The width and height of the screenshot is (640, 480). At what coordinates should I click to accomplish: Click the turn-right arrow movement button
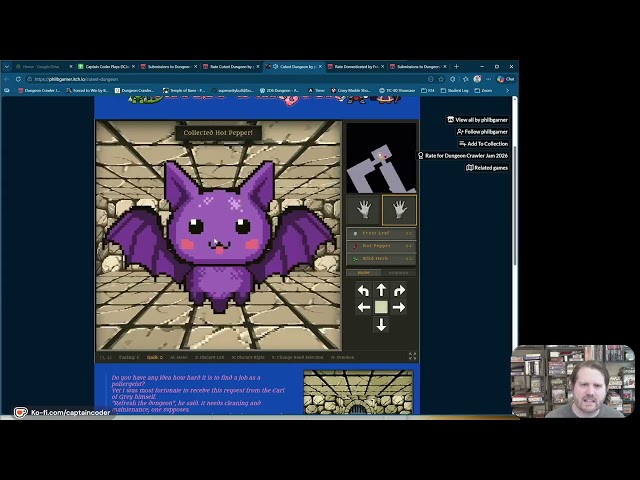coord(399,291)
